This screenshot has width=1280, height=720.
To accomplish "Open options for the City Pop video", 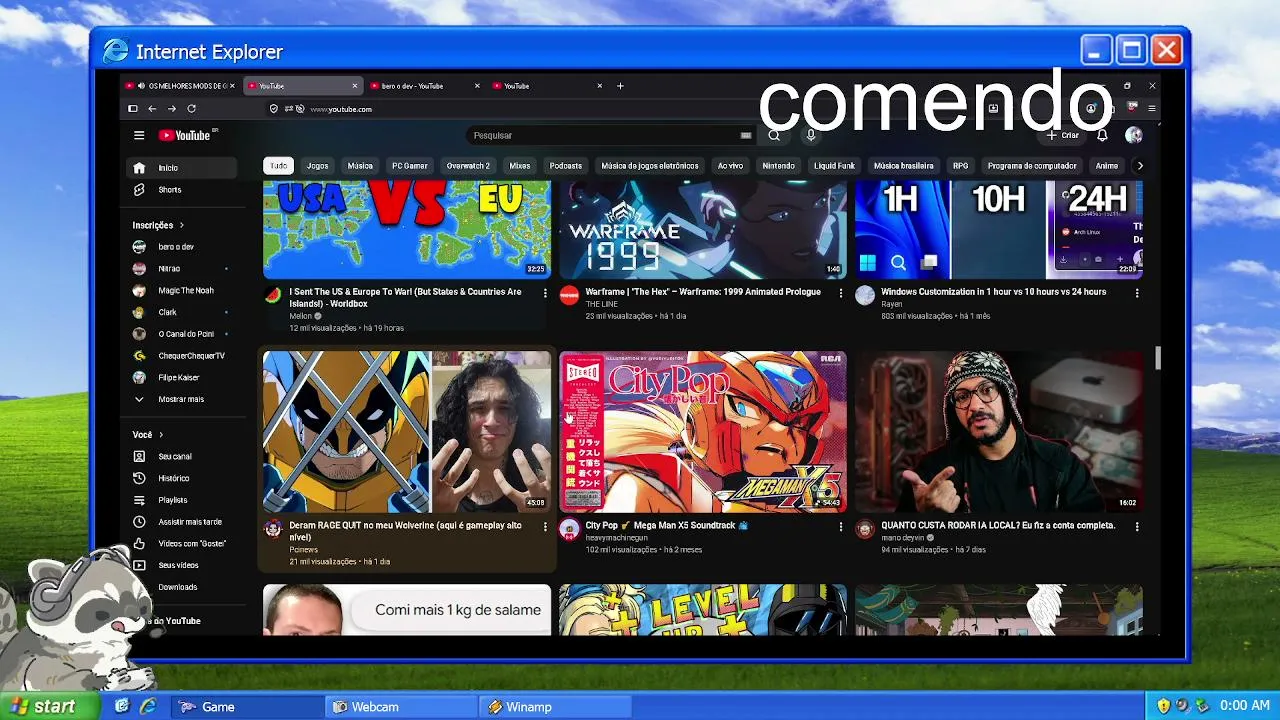I will click(x=840, y=526).
